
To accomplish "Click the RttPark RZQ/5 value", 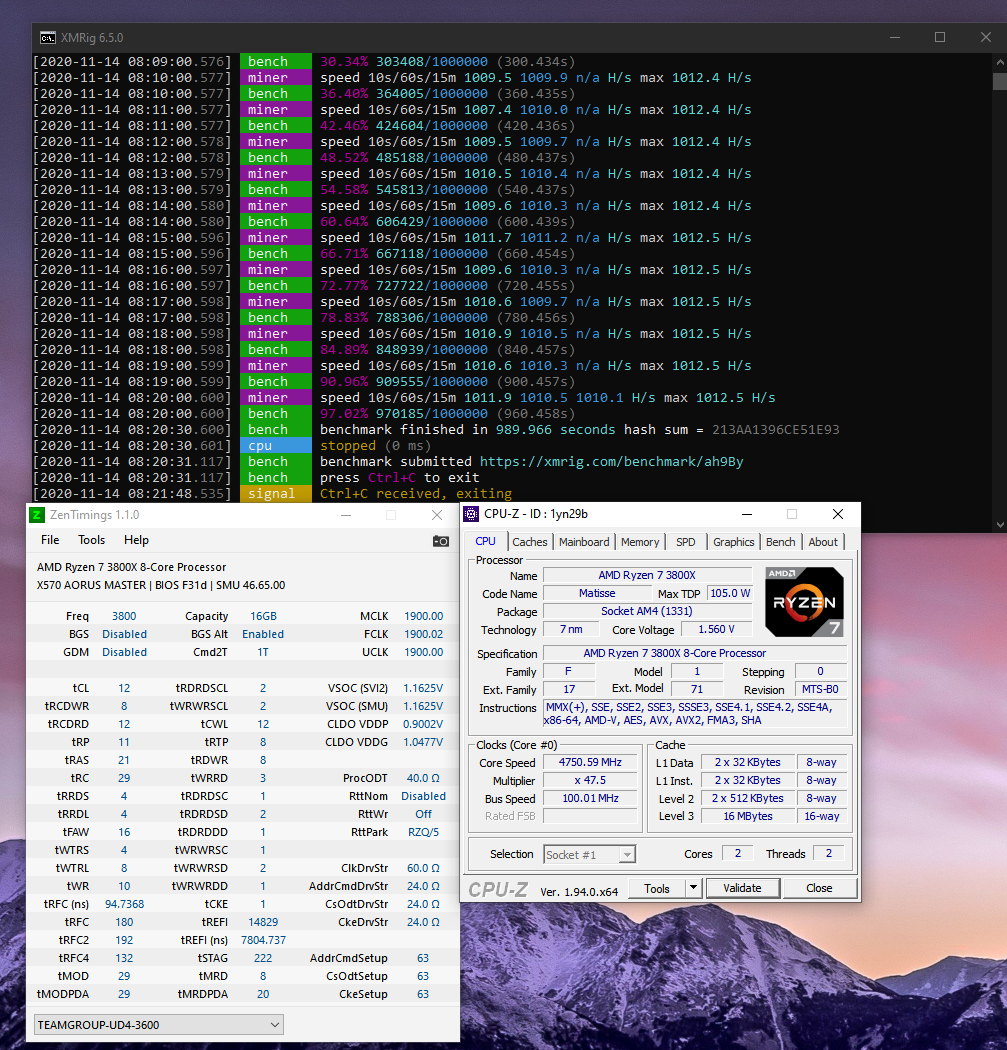I will pos(424,832).
